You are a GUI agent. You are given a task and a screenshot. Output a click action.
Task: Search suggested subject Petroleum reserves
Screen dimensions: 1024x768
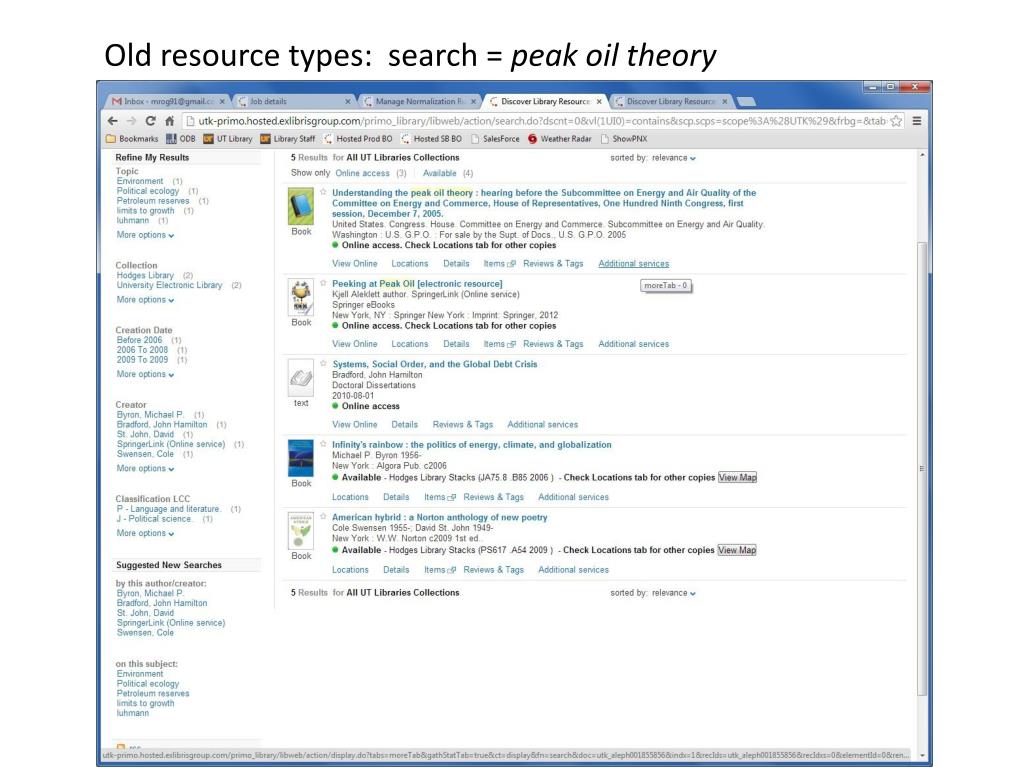pos(153,694)
